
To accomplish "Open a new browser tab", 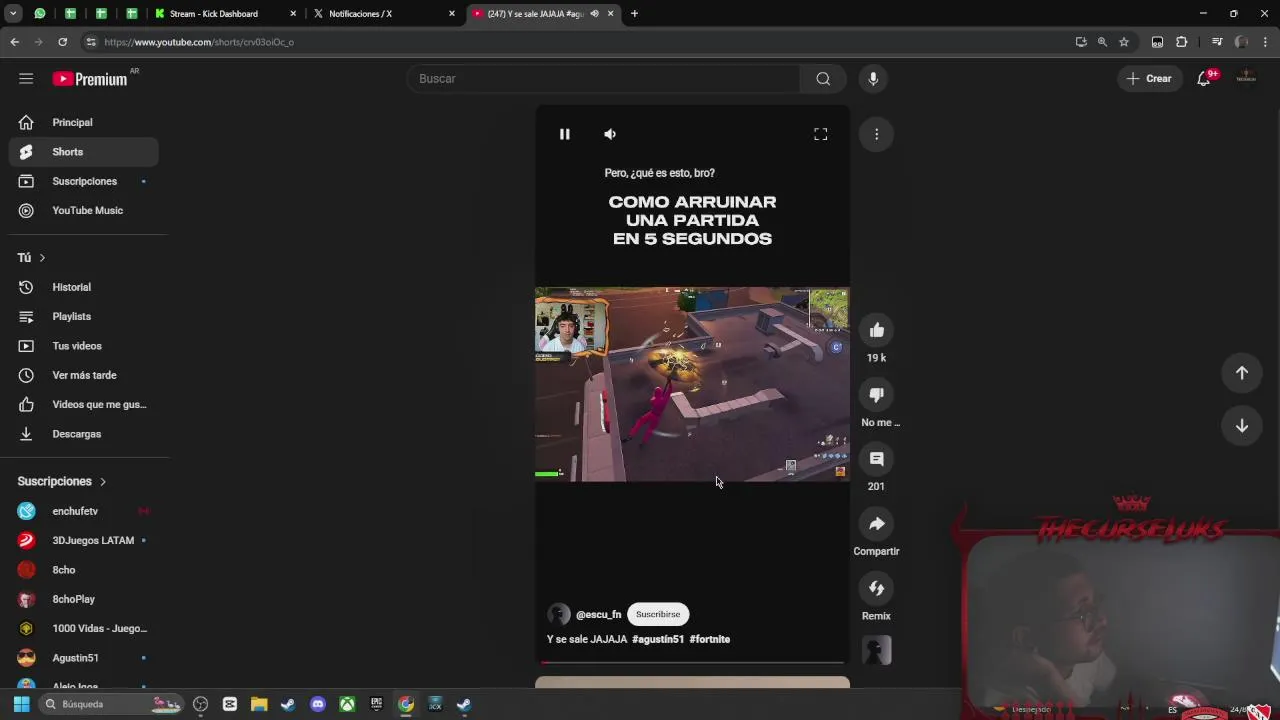I will tap(634, 14).
